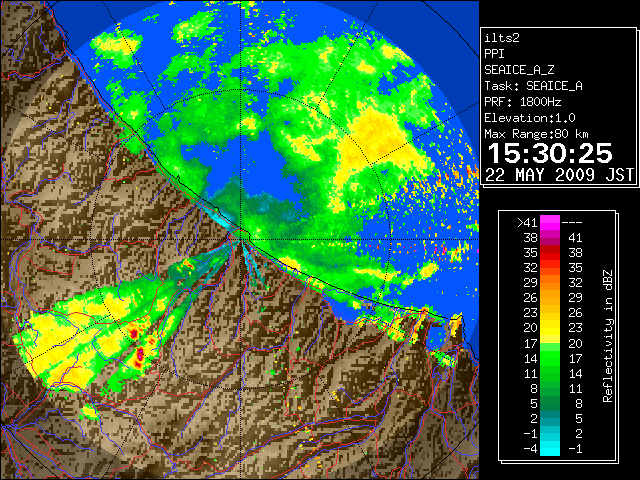Select the "Elevation:1.0" text

[529, 118]
